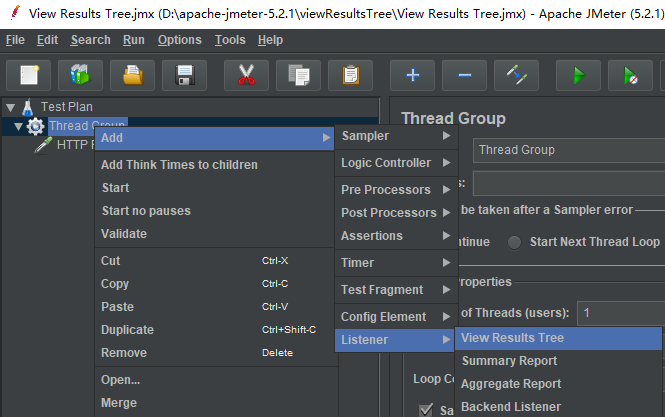Click the Test Plan flask icon
Image resolution: width=665 pixels, height=417 pixels.
[x=28, y=107]
